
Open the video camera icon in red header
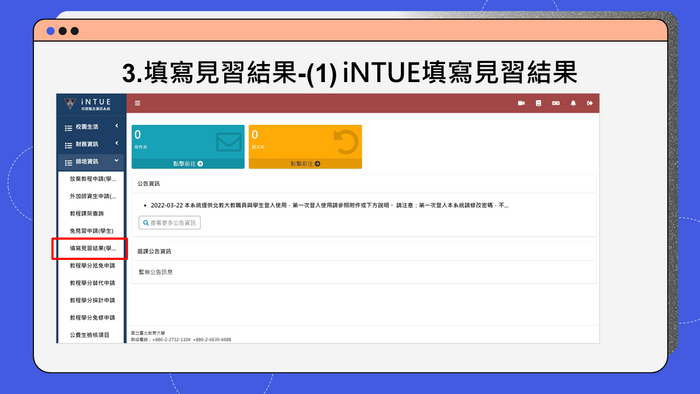pos(521,103)
